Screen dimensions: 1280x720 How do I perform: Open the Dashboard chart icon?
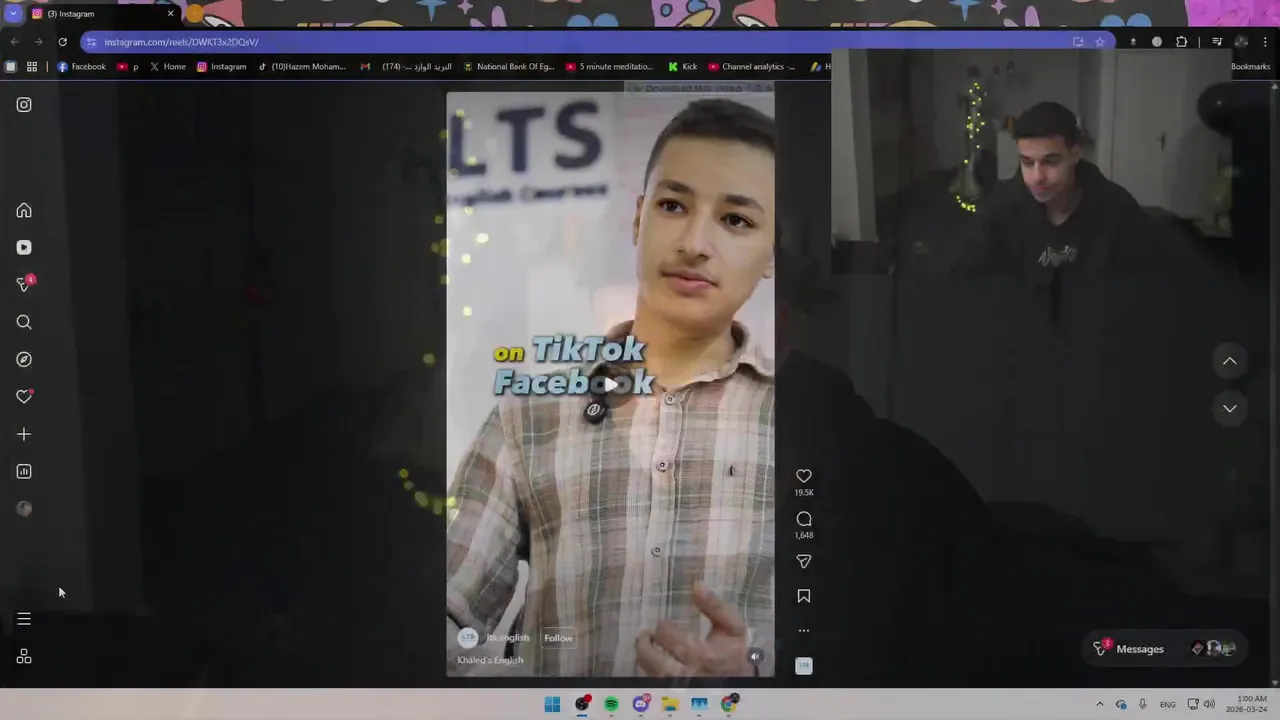24,471
